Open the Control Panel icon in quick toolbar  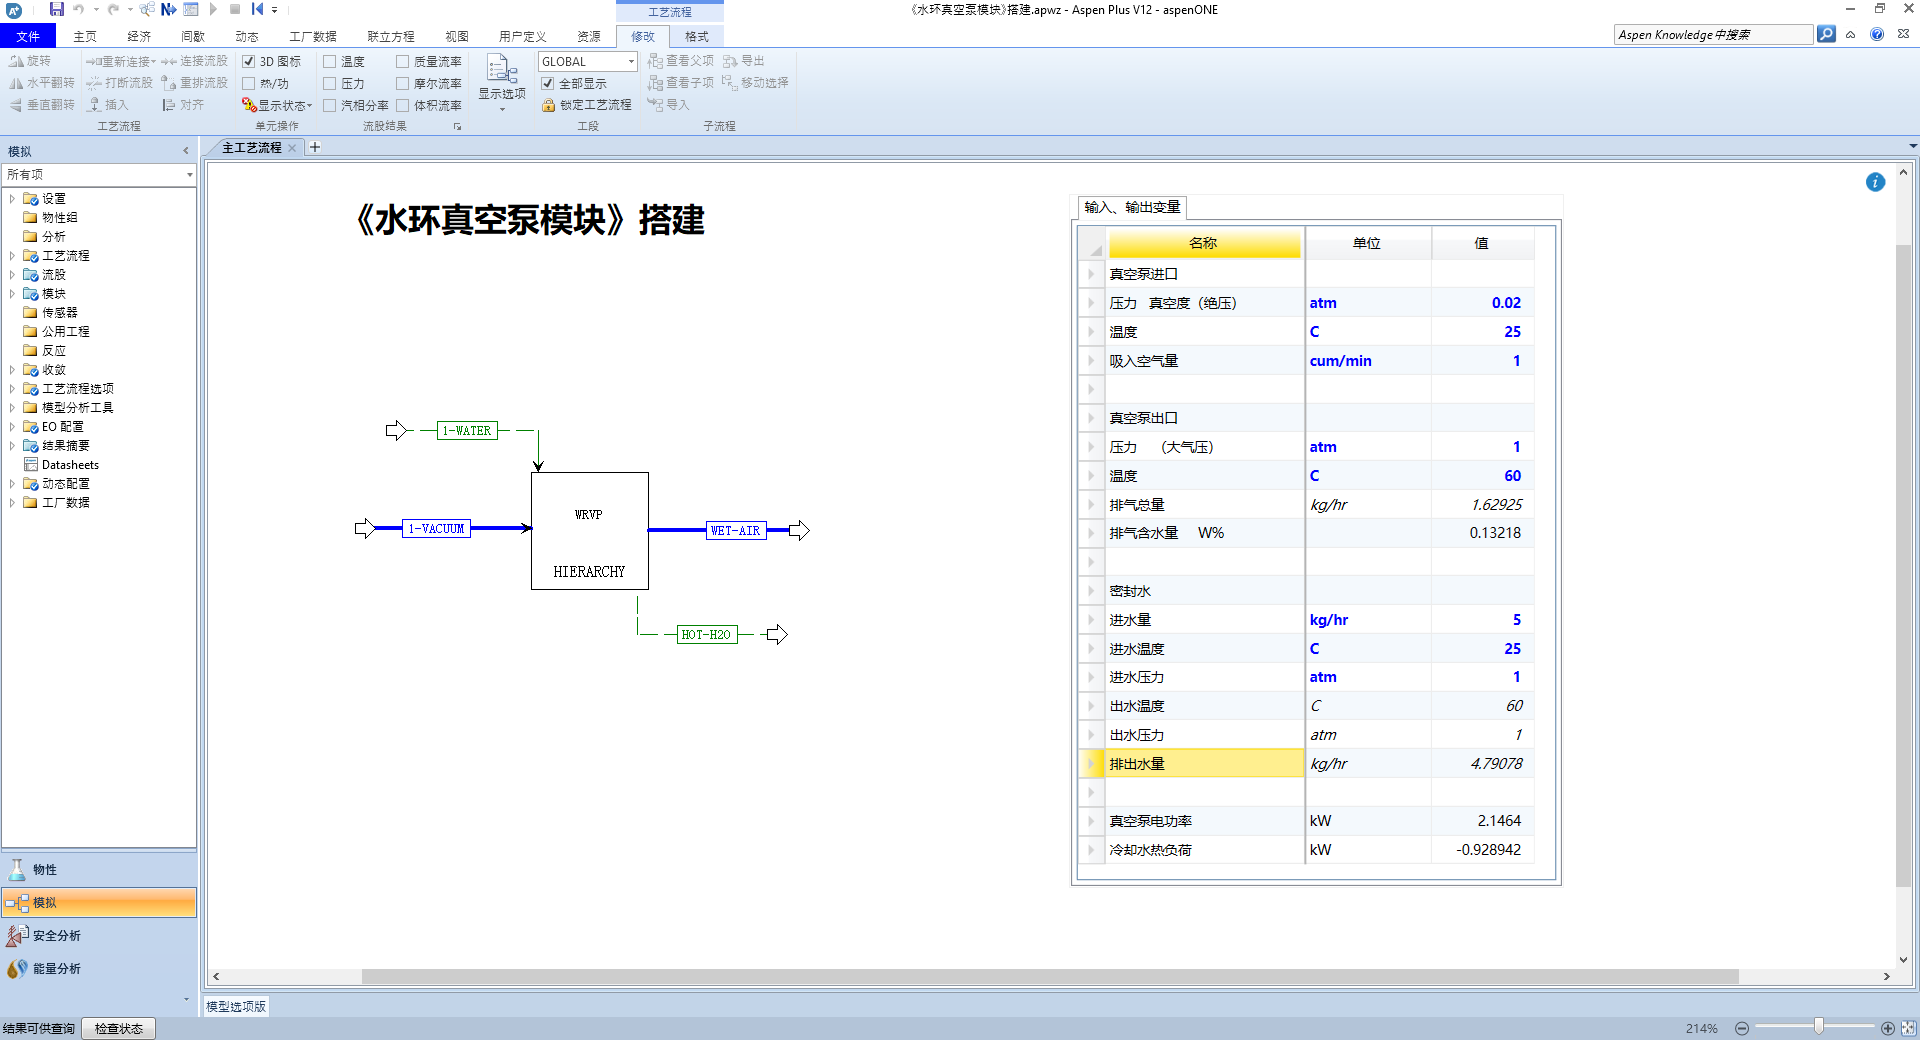[x=191, y=9]
